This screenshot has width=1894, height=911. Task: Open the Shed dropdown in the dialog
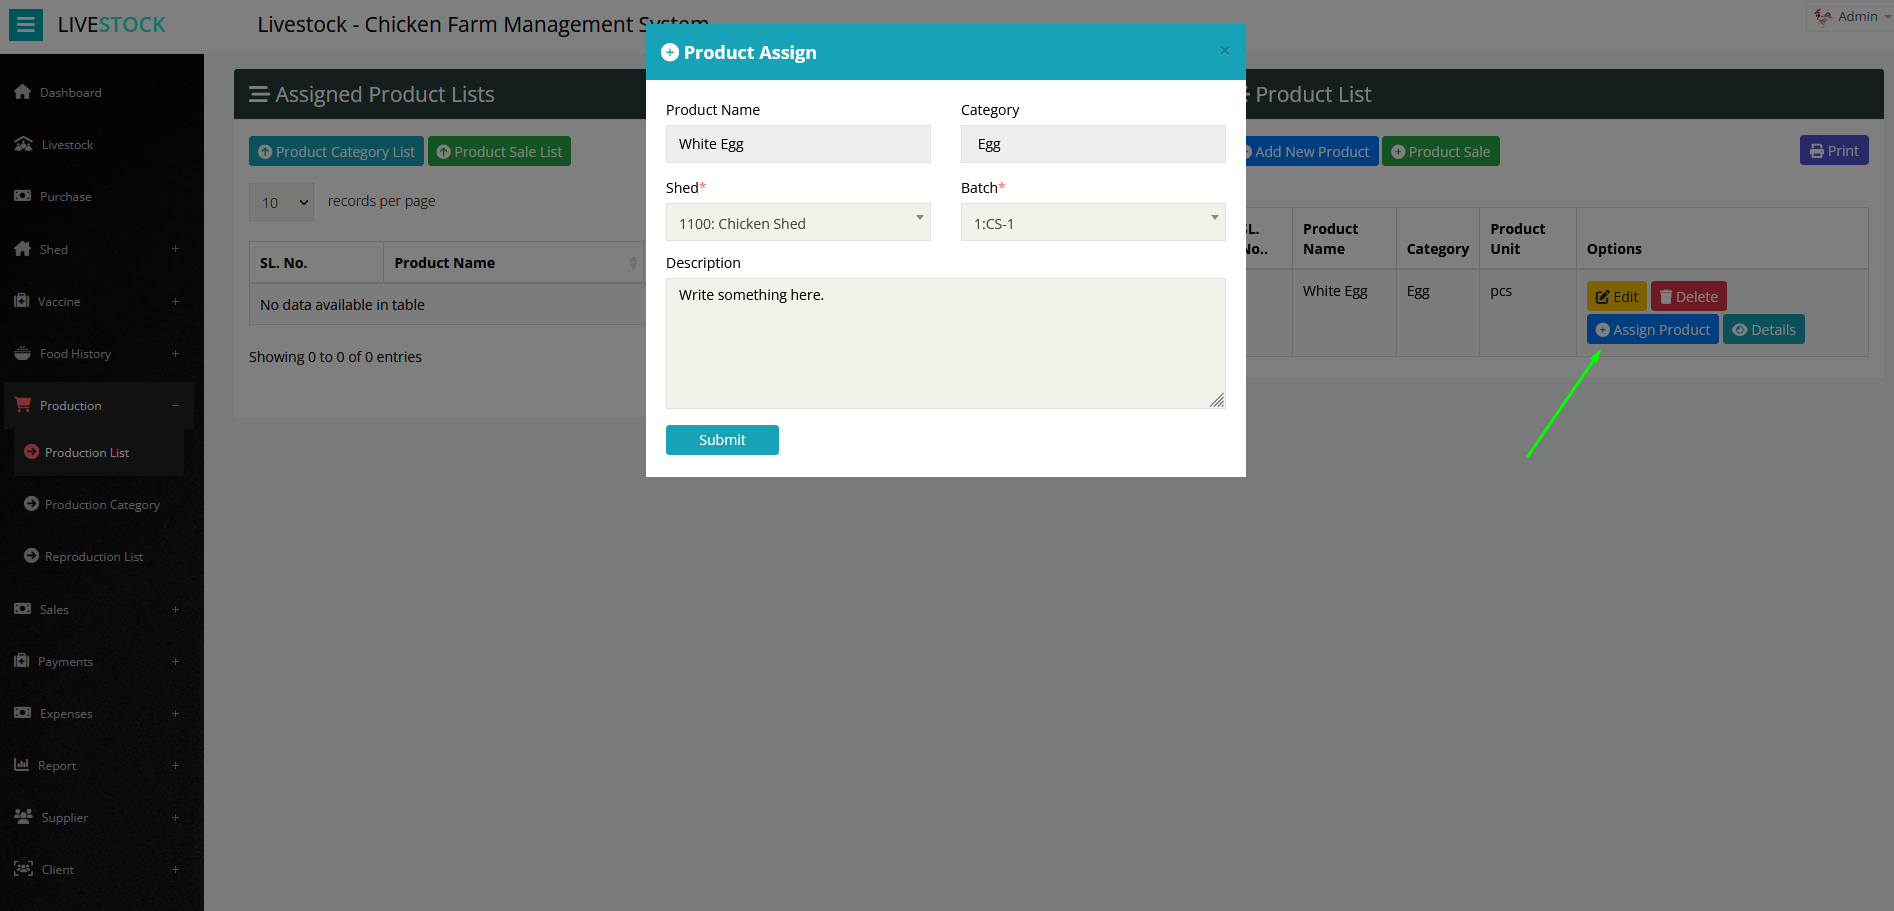pyautogui.click(x=797, y=223)
